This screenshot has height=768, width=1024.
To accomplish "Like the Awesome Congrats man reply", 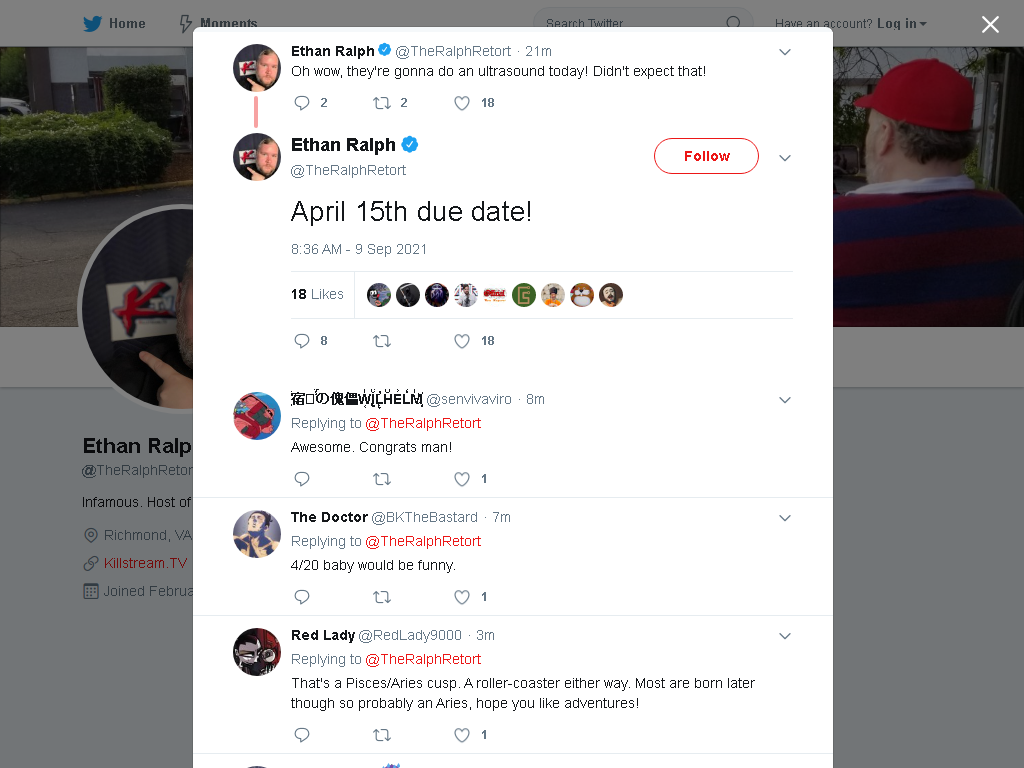I will click(462, 479).
